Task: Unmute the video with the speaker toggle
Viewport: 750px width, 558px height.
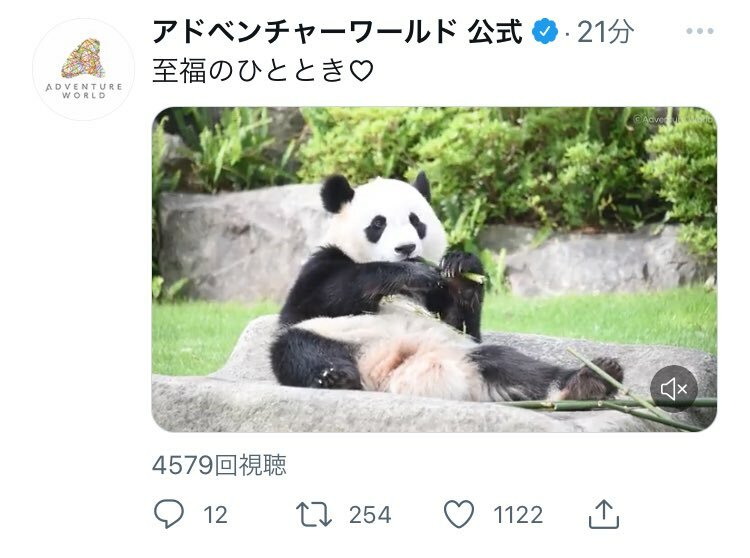Action: (x=674, y=389)
